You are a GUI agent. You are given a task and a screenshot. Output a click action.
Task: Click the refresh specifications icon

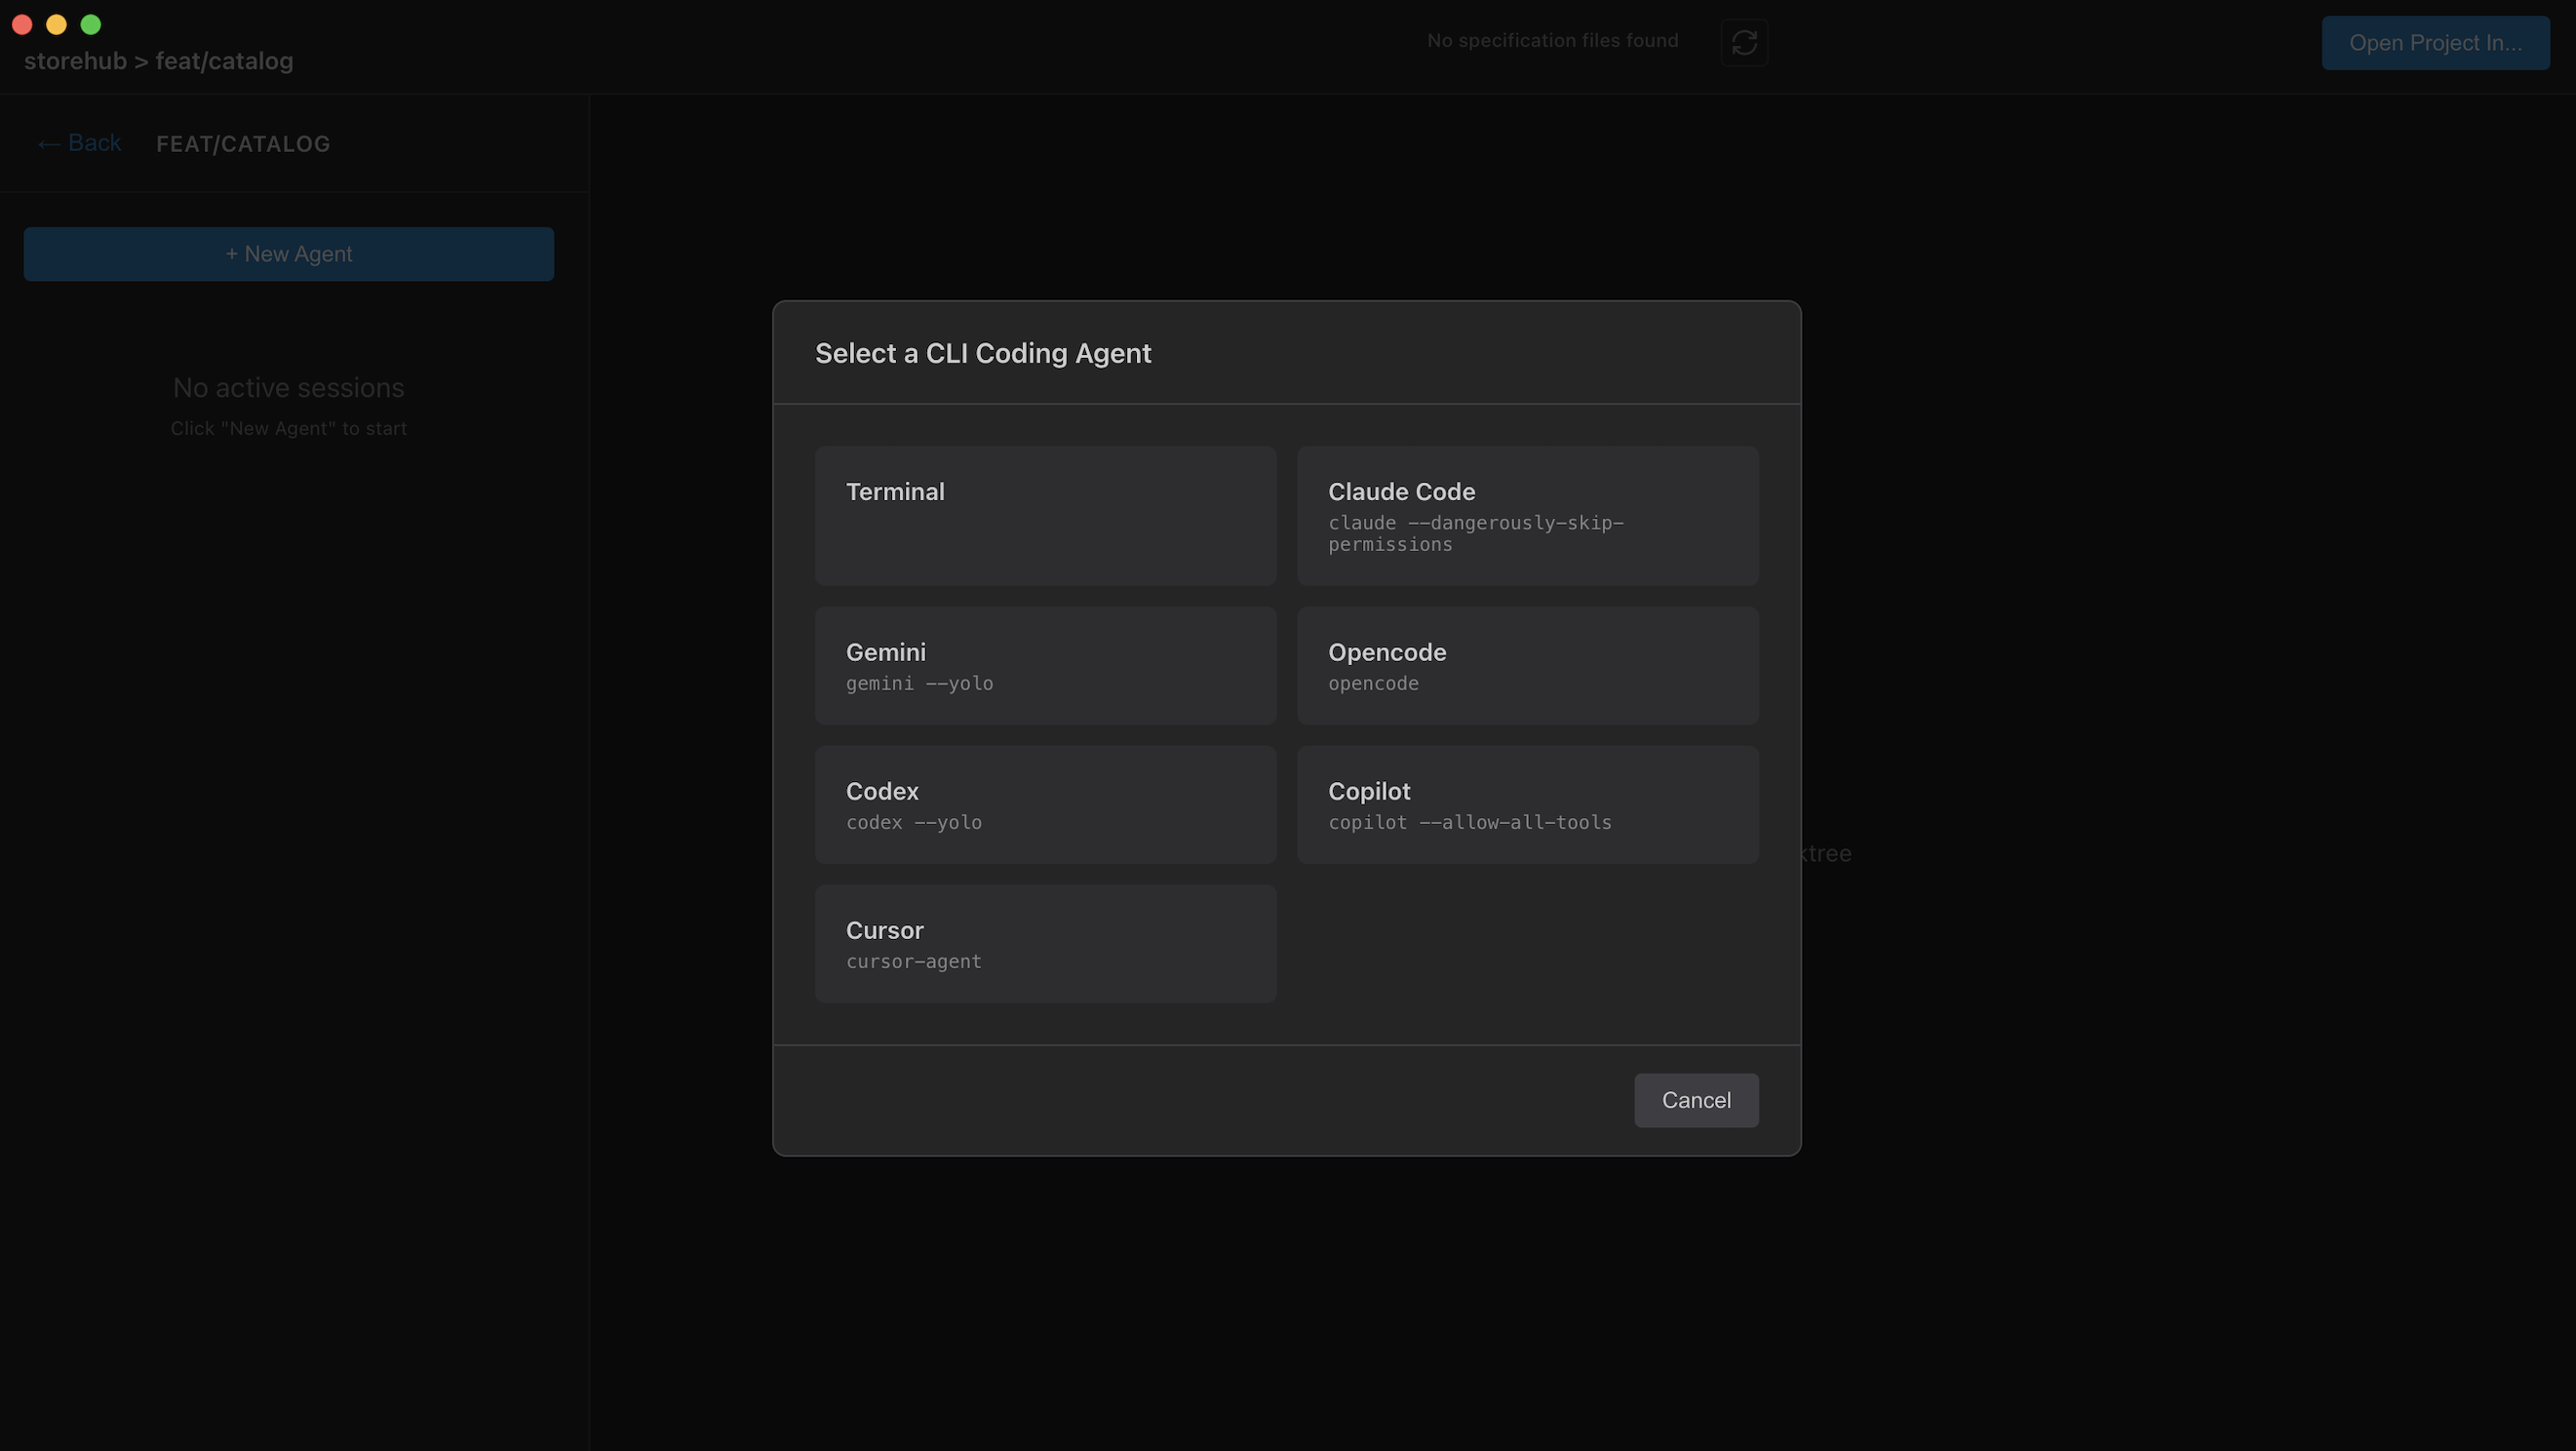(1744, 42)
